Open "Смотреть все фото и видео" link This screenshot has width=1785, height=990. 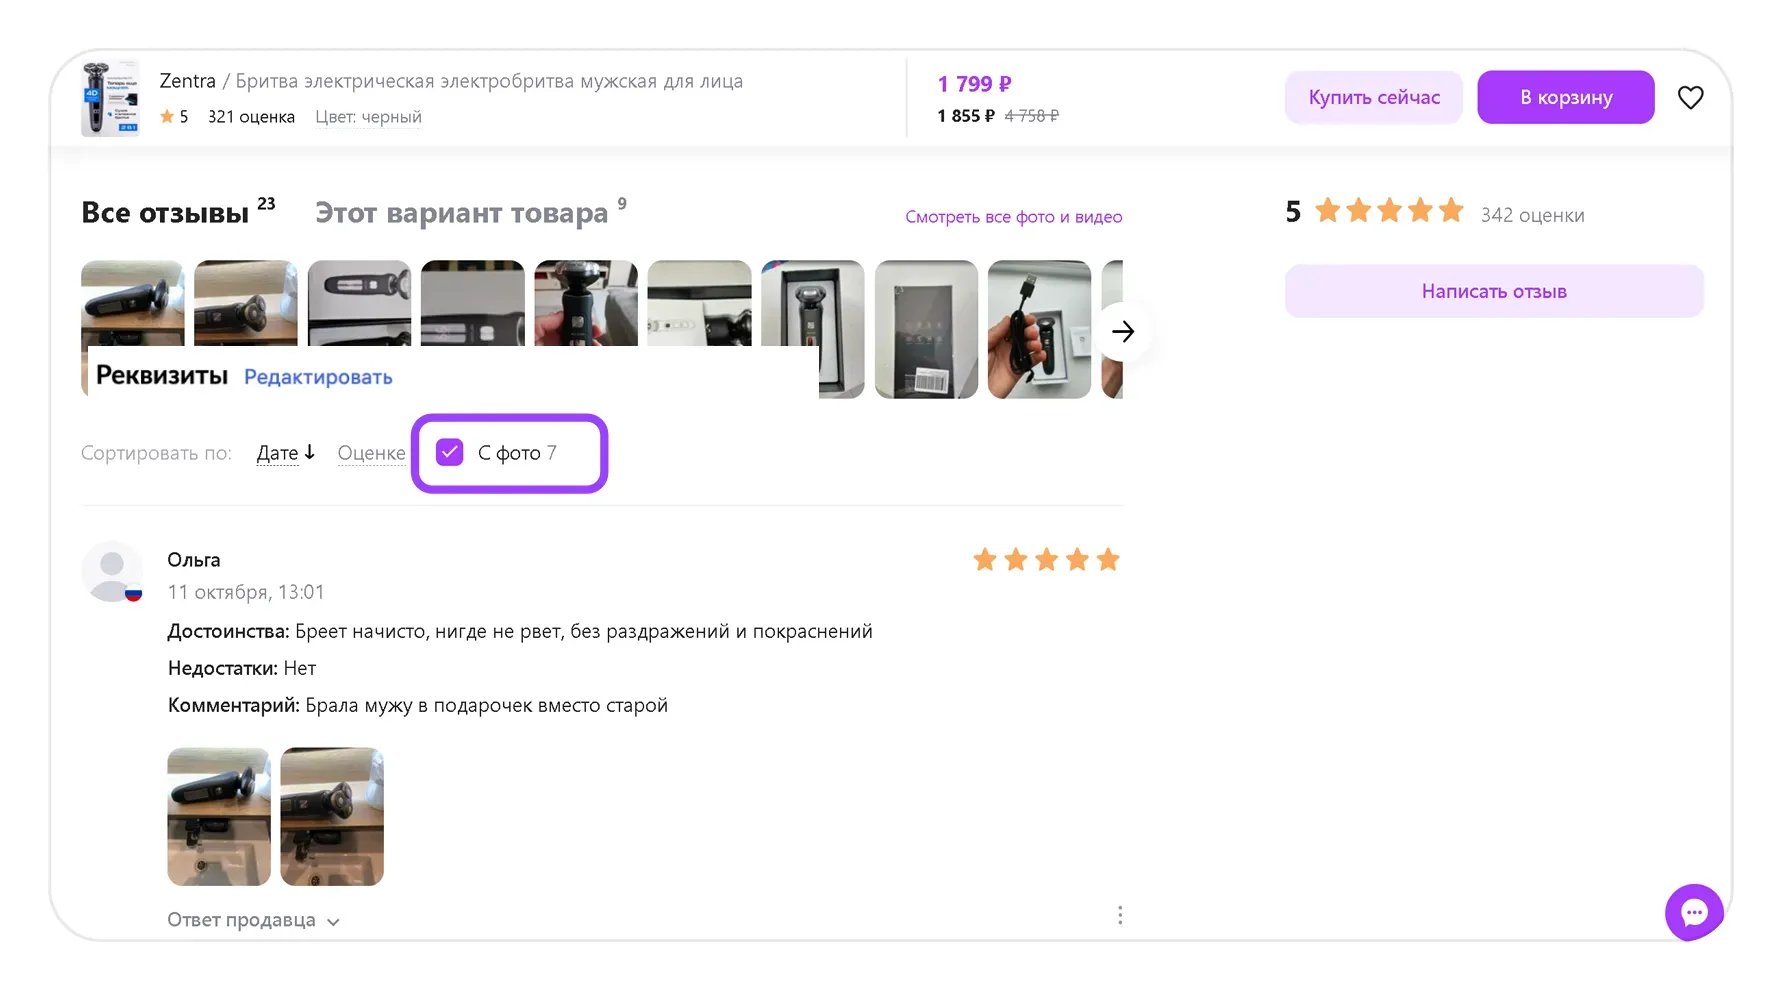click(1013, 217)
